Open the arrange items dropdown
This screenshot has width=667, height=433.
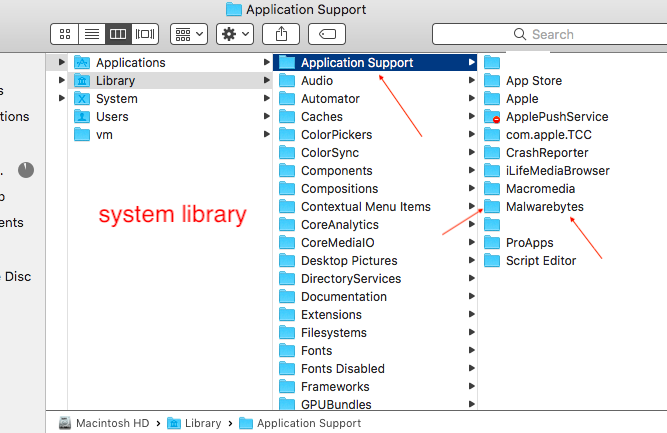[x=189, y=34]
